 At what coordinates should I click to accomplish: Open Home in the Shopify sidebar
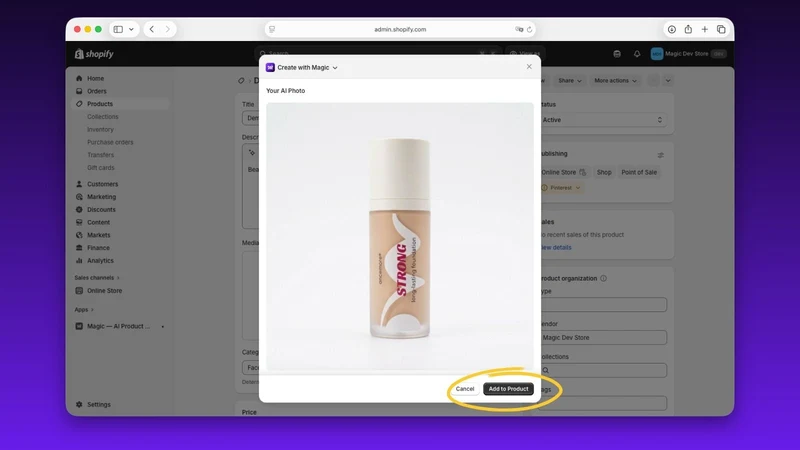pos(95,79)
